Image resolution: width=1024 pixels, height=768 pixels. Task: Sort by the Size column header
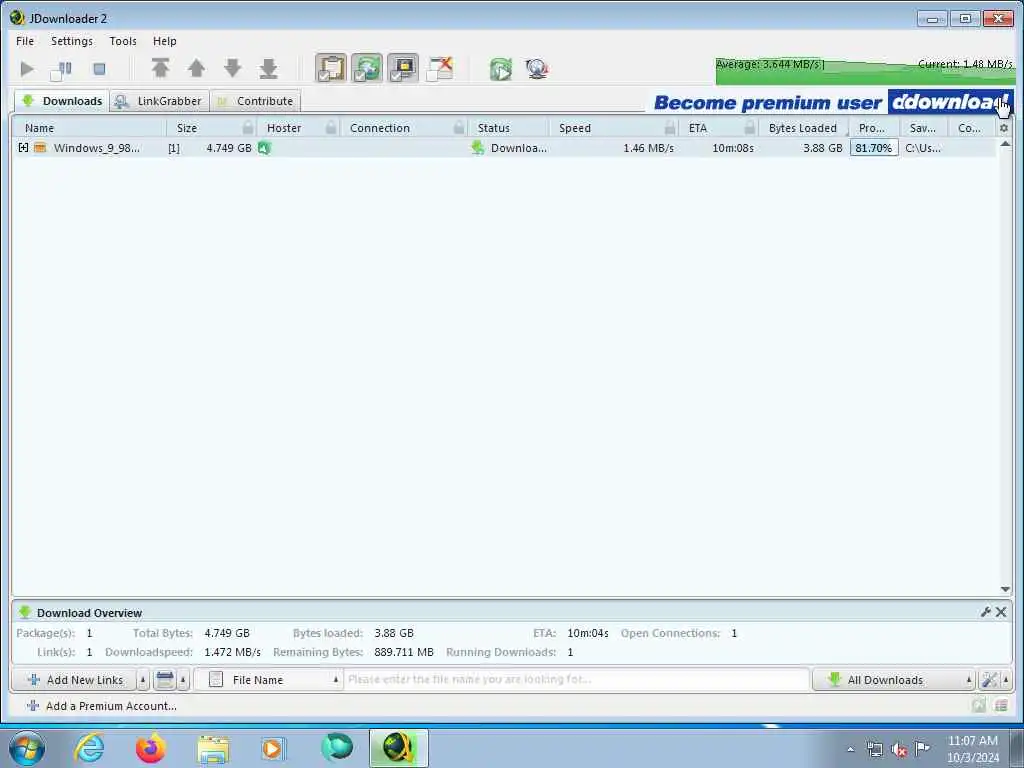click(x=186, y=128)
